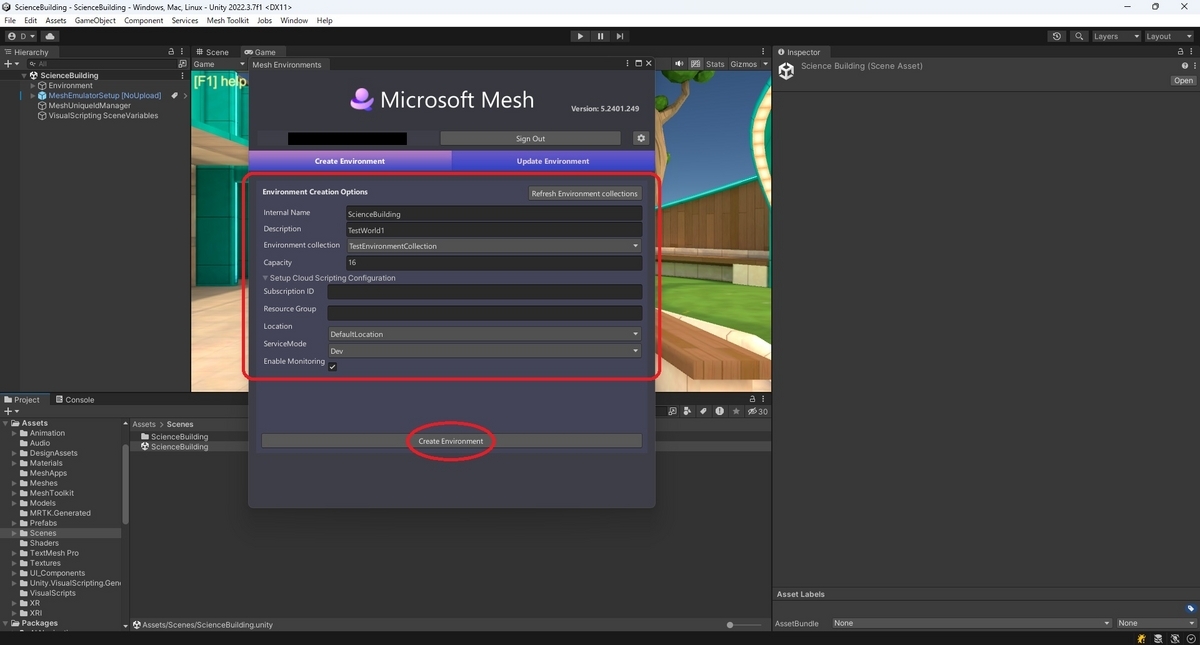Open the Component menu
Image resolution: width=1200 pixels, height=645 pixels.
(x=144, y=20)
